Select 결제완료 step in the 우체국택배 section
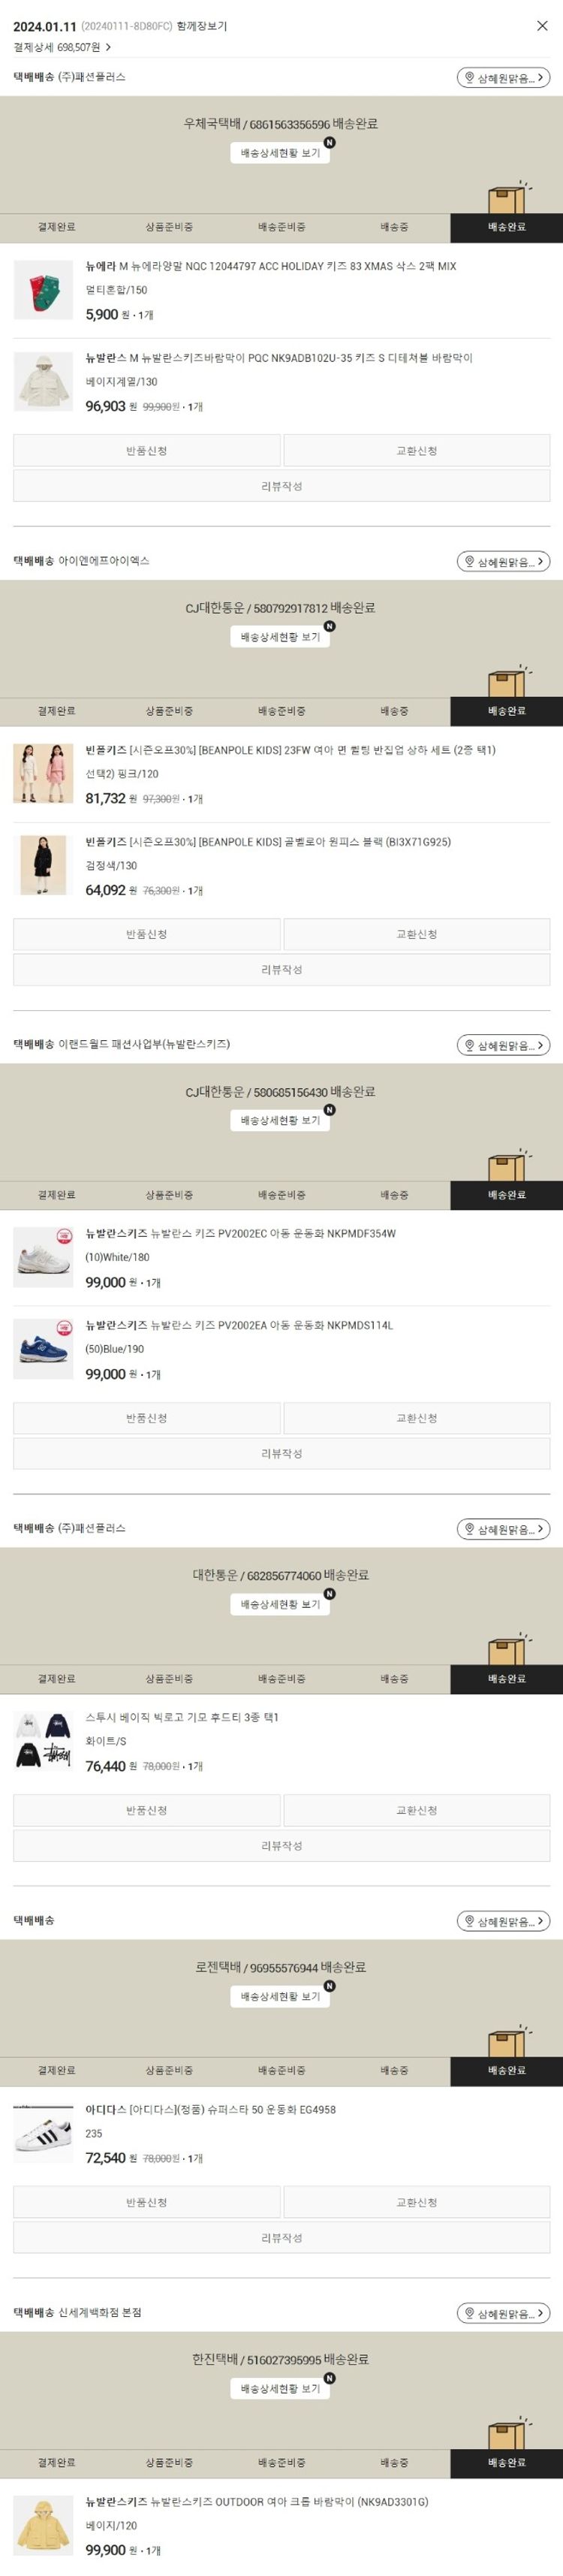The width and height of the screenshot is (563, 2576). pos(56,227)
